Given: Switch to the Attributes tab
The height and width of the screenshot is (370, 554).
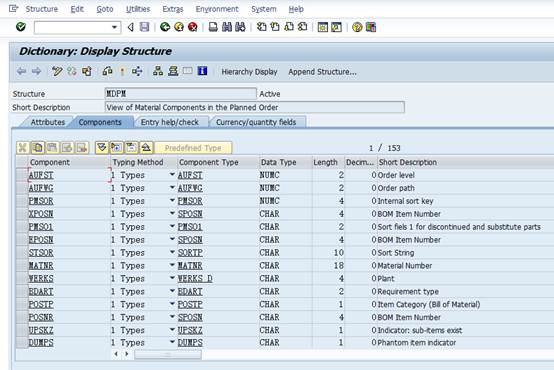Looking at the screenshot, I should 48,122.
